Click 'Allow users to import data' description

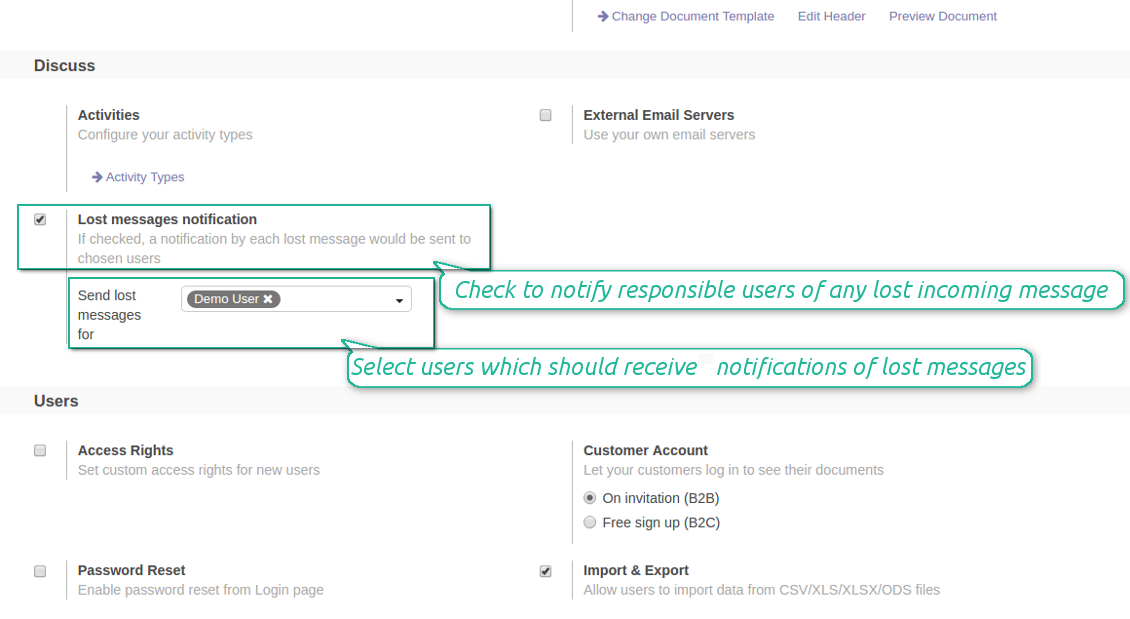click(762, 590)
